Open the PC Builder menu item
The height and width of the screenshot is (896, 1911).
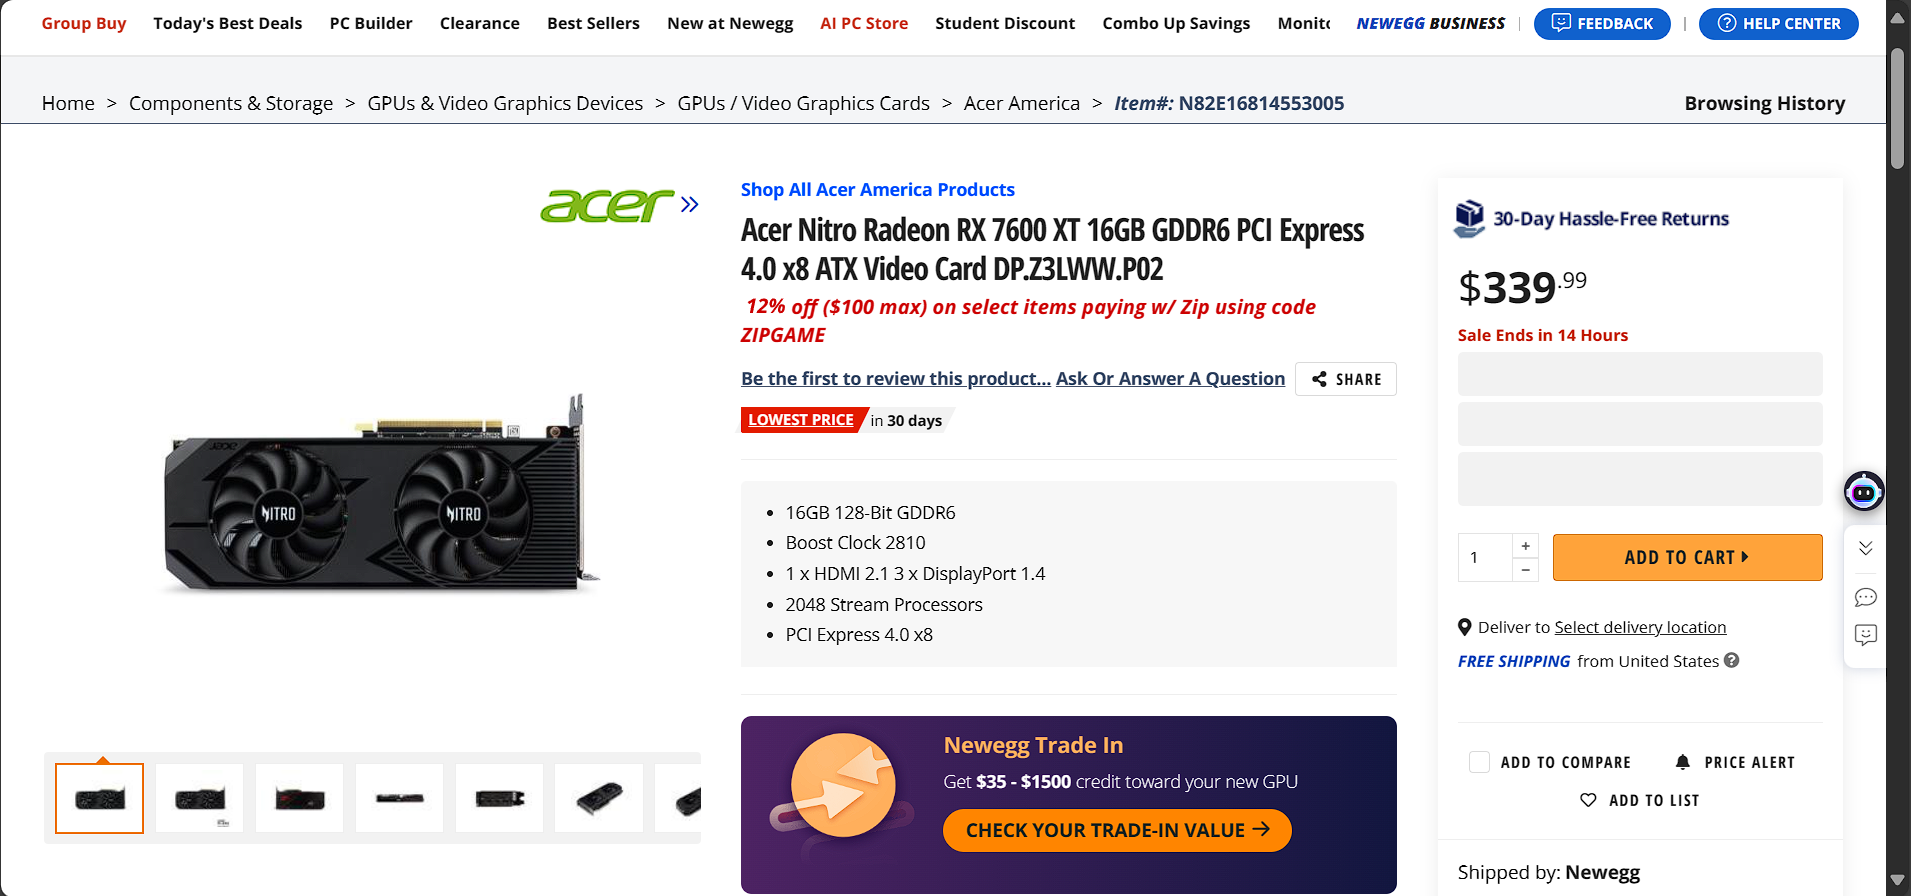(371, 23)
